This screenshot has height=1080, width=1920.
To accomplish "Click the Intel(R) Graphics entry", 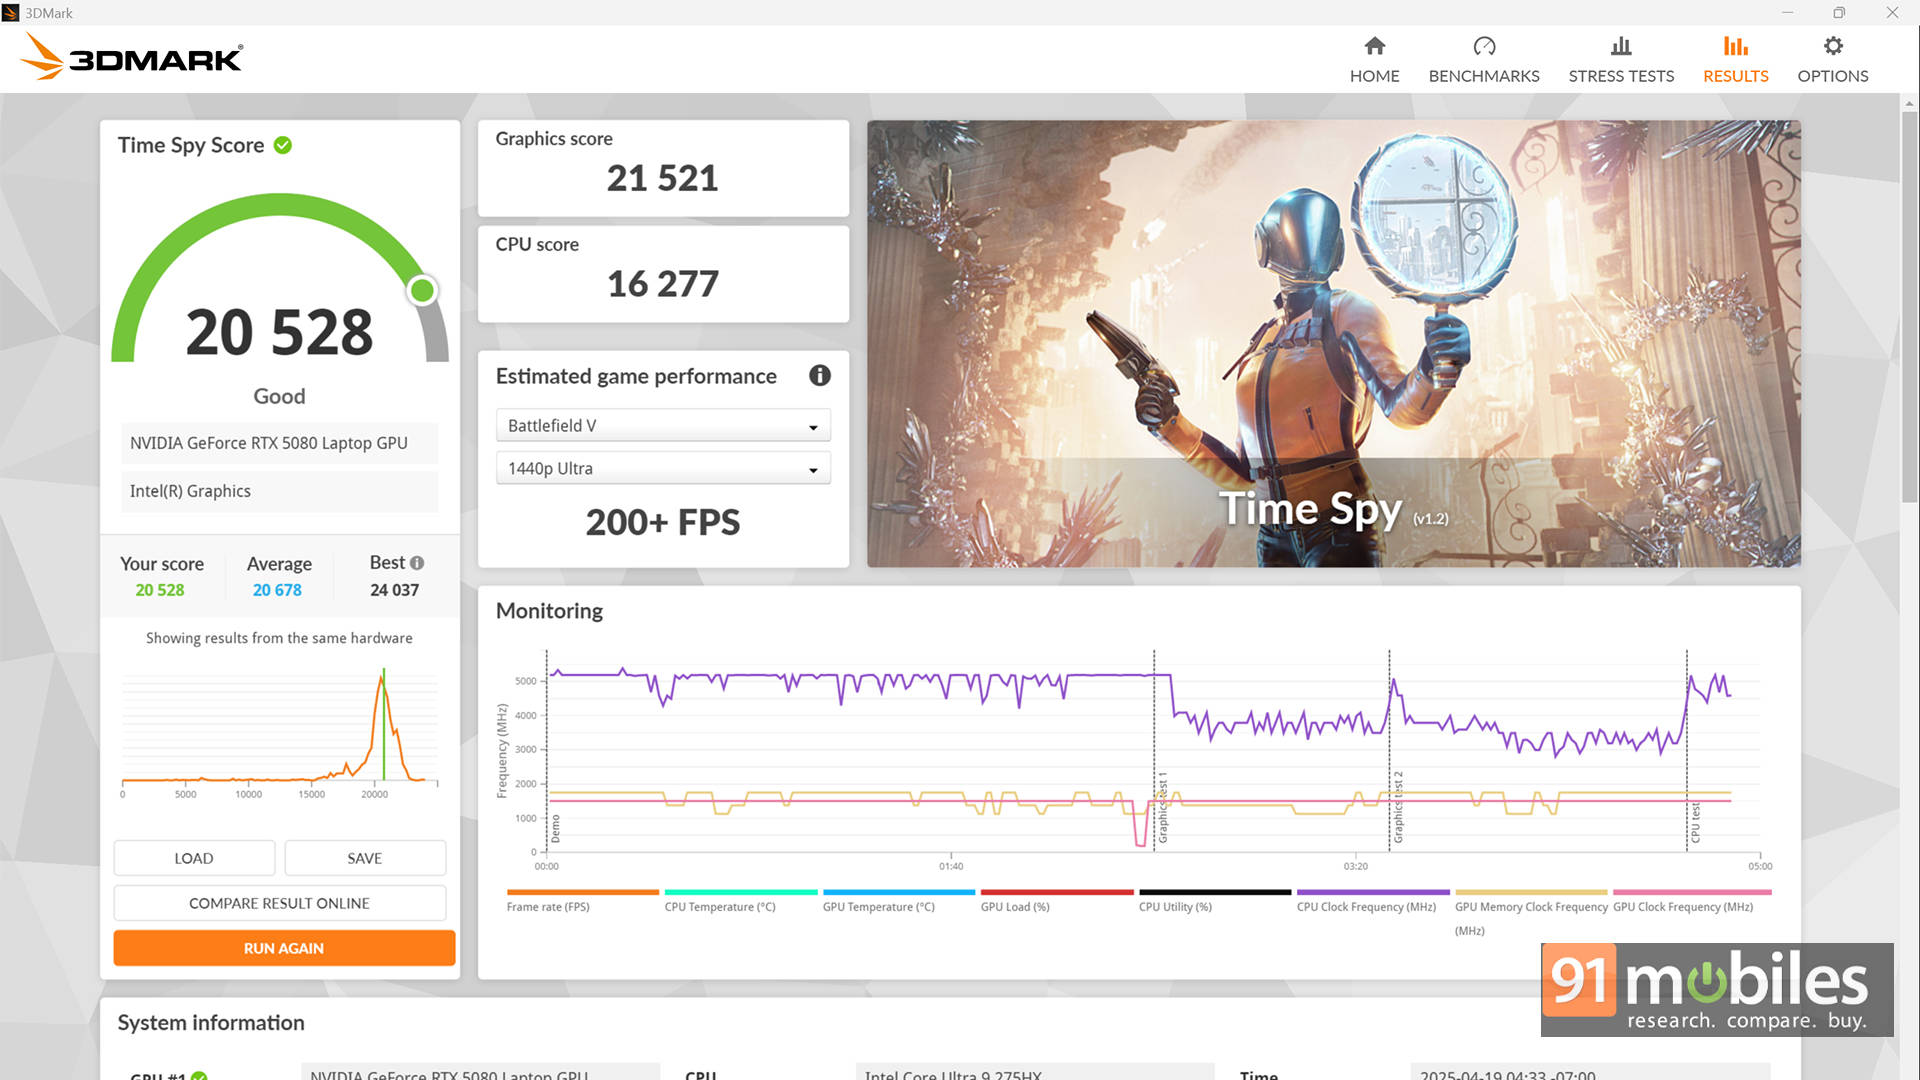I will tap(280, 491).
